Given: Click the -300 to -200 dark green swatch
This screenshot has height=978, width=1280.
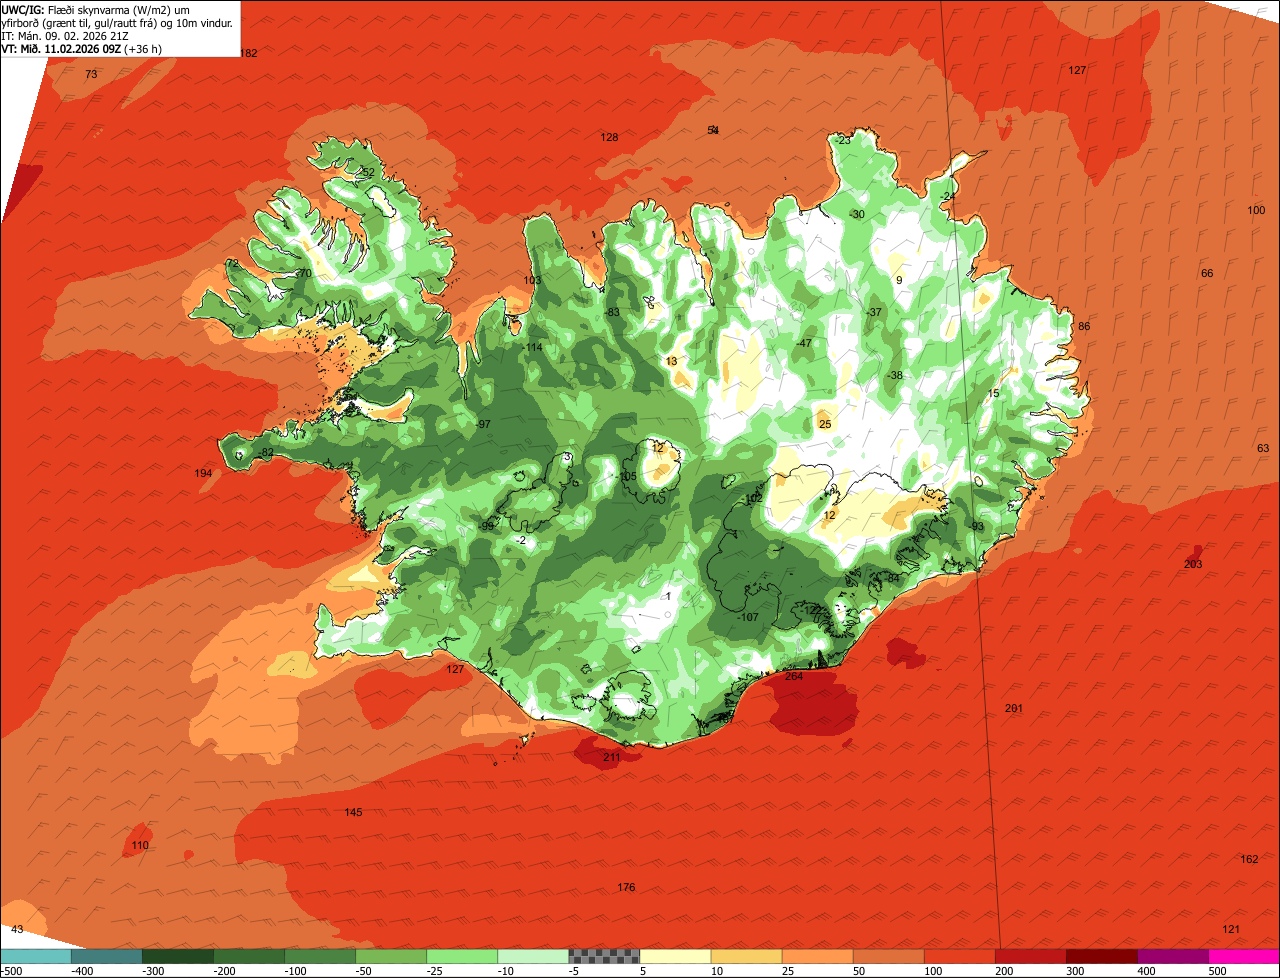Looking at the screenshot, I should [178, 956].
